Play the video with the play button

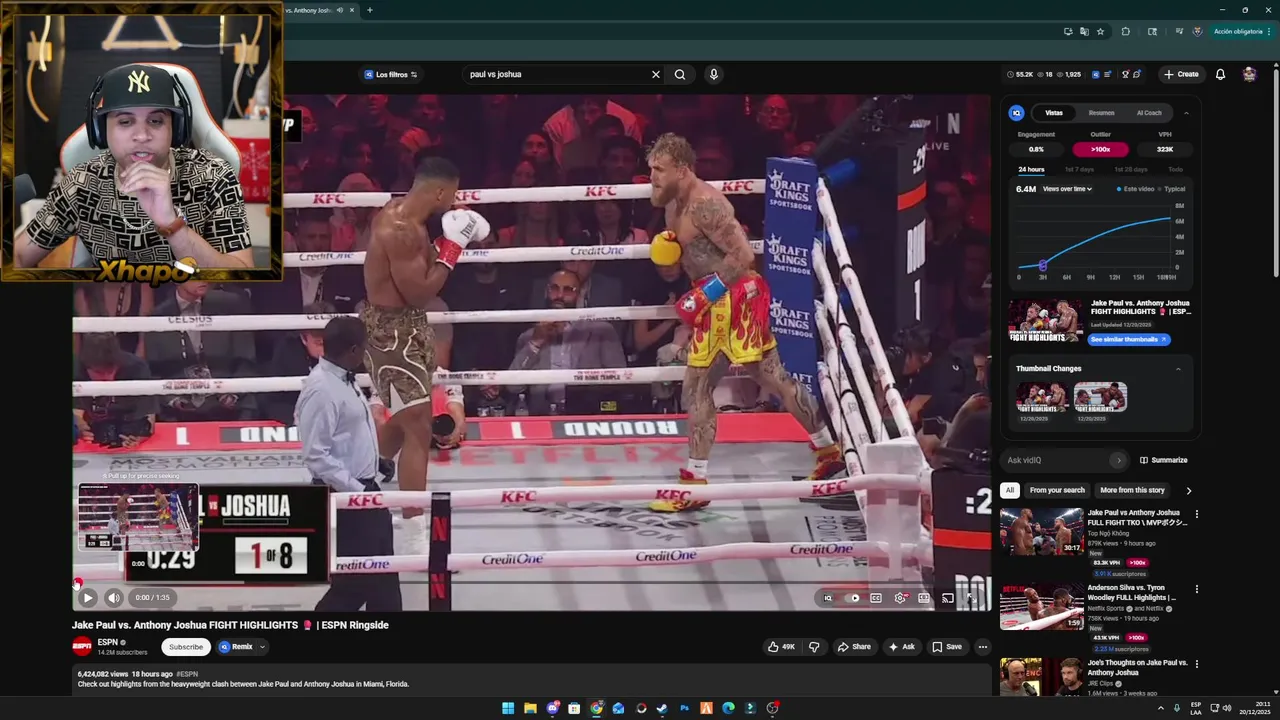[x=87, y=598]
